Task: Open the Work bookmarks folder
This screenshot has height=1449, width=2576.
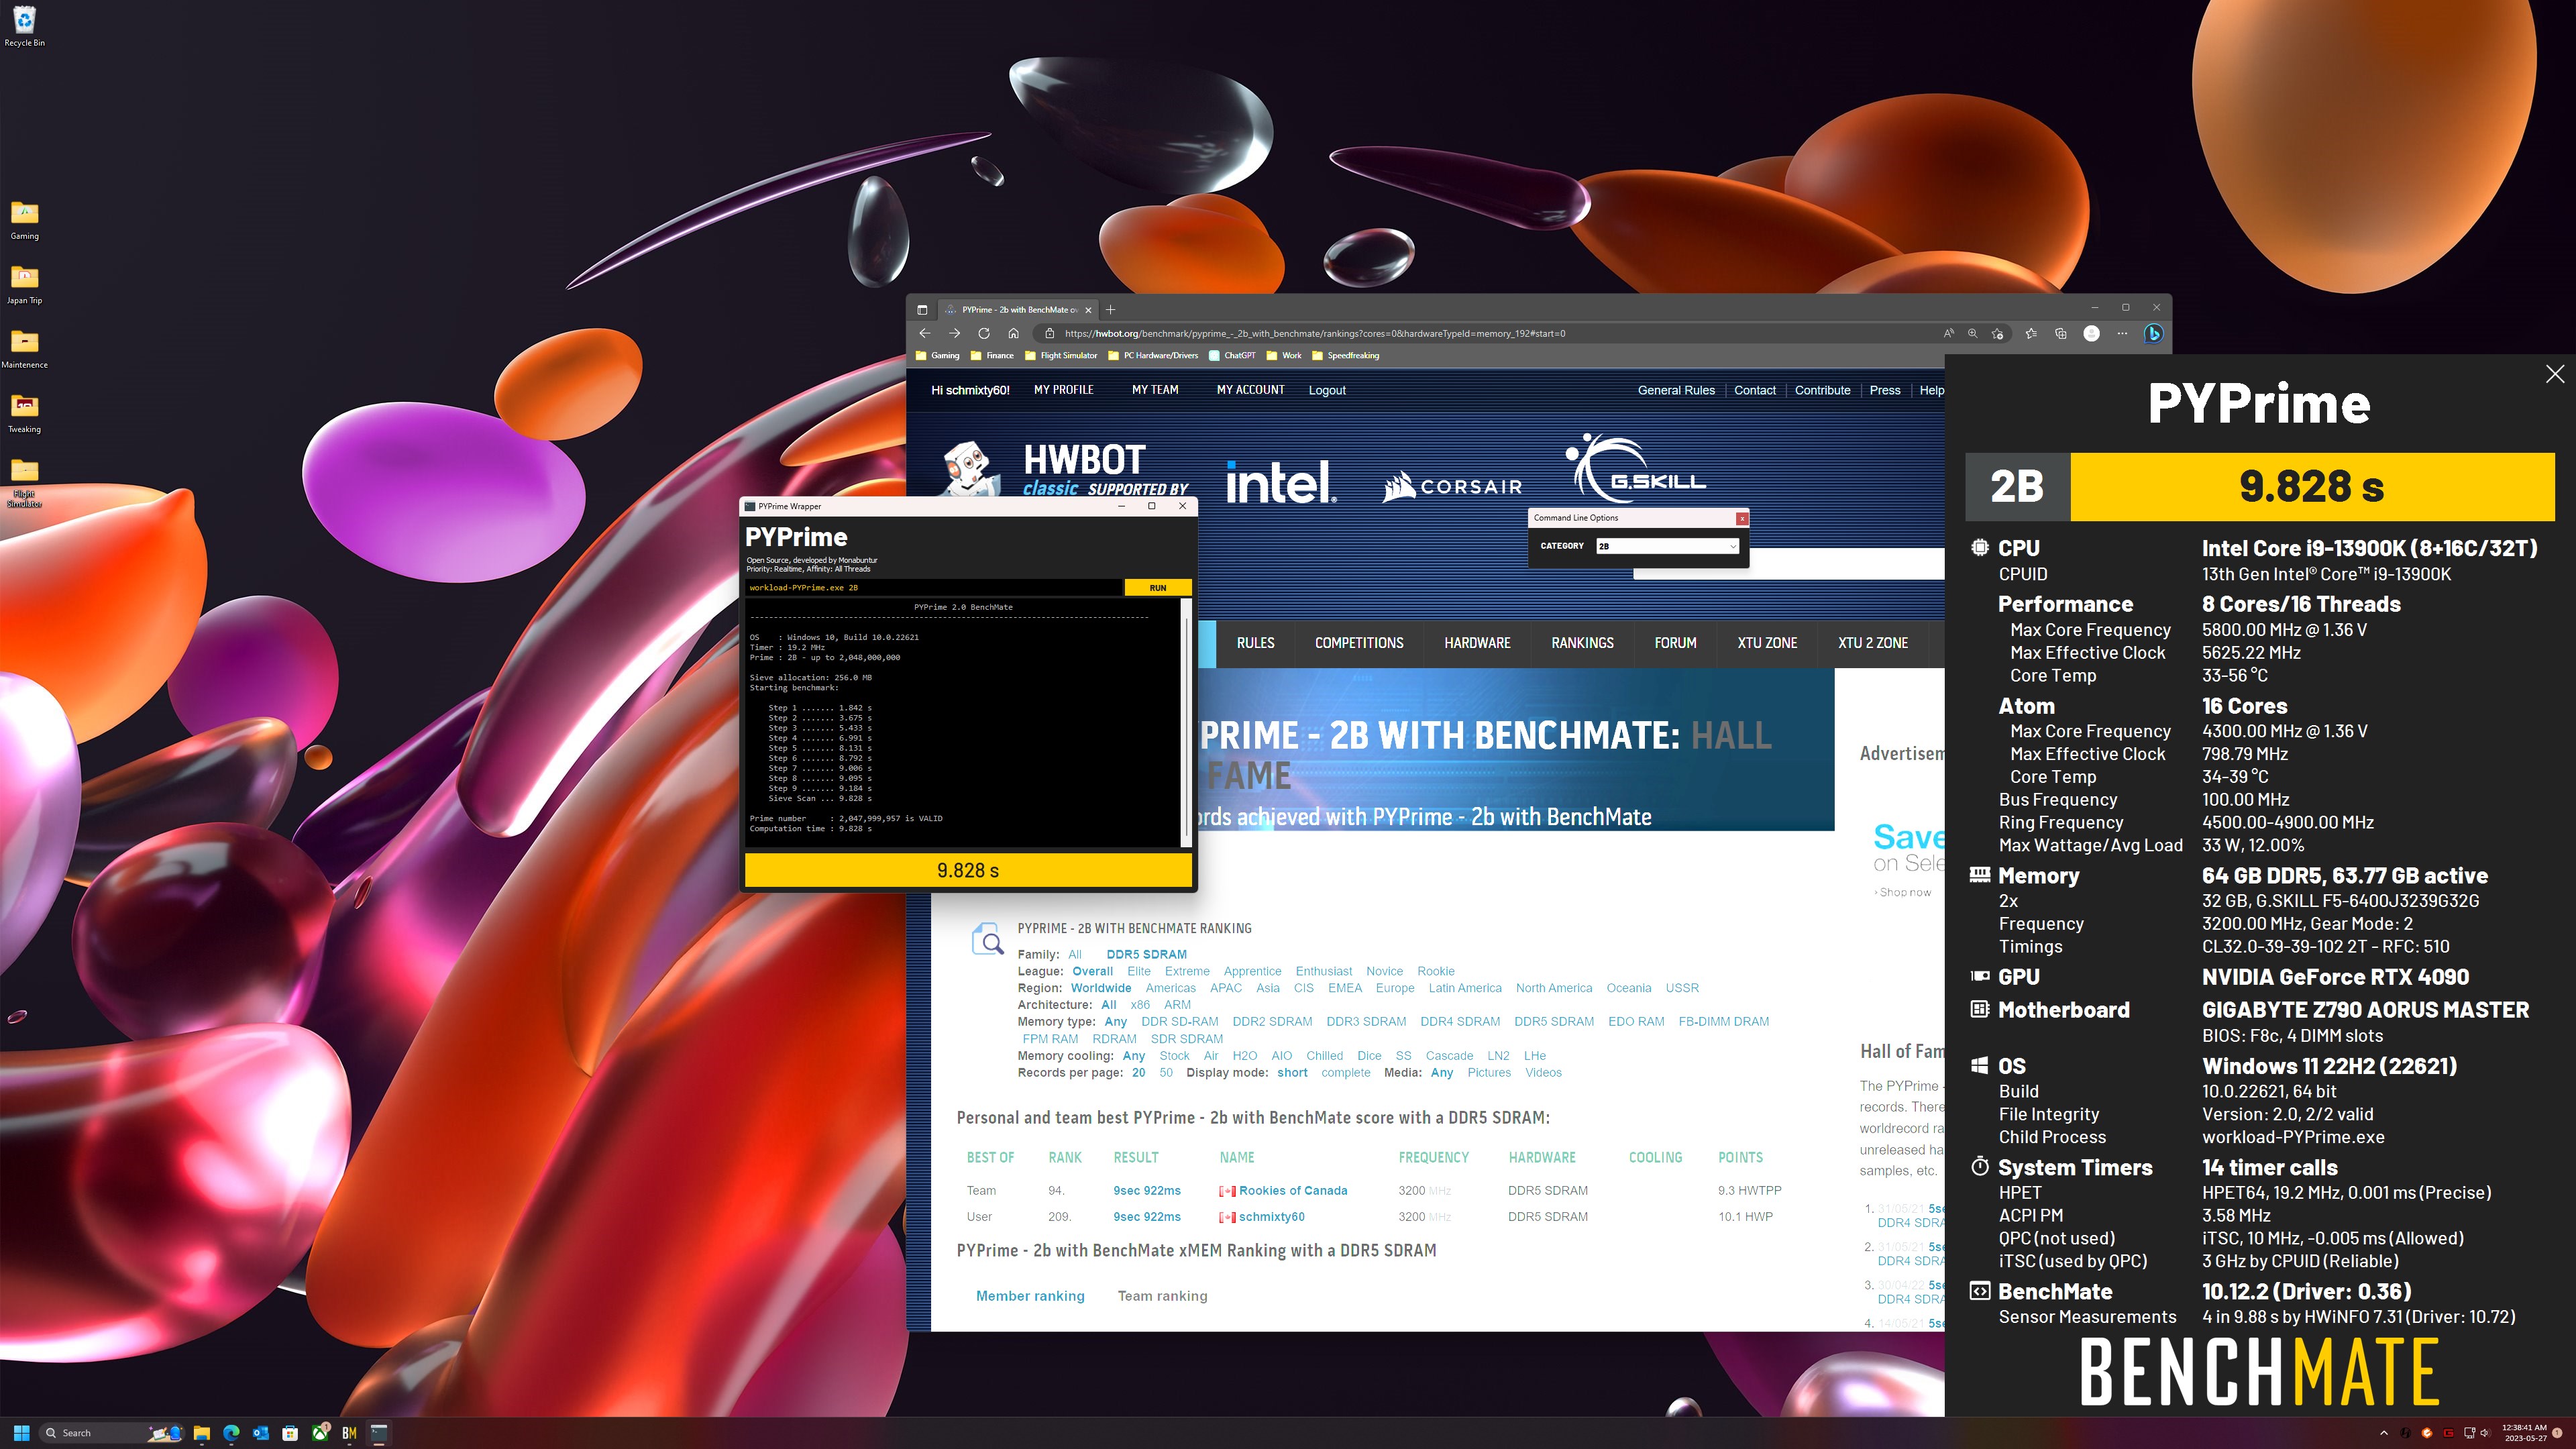Action: coord(1283,355)
